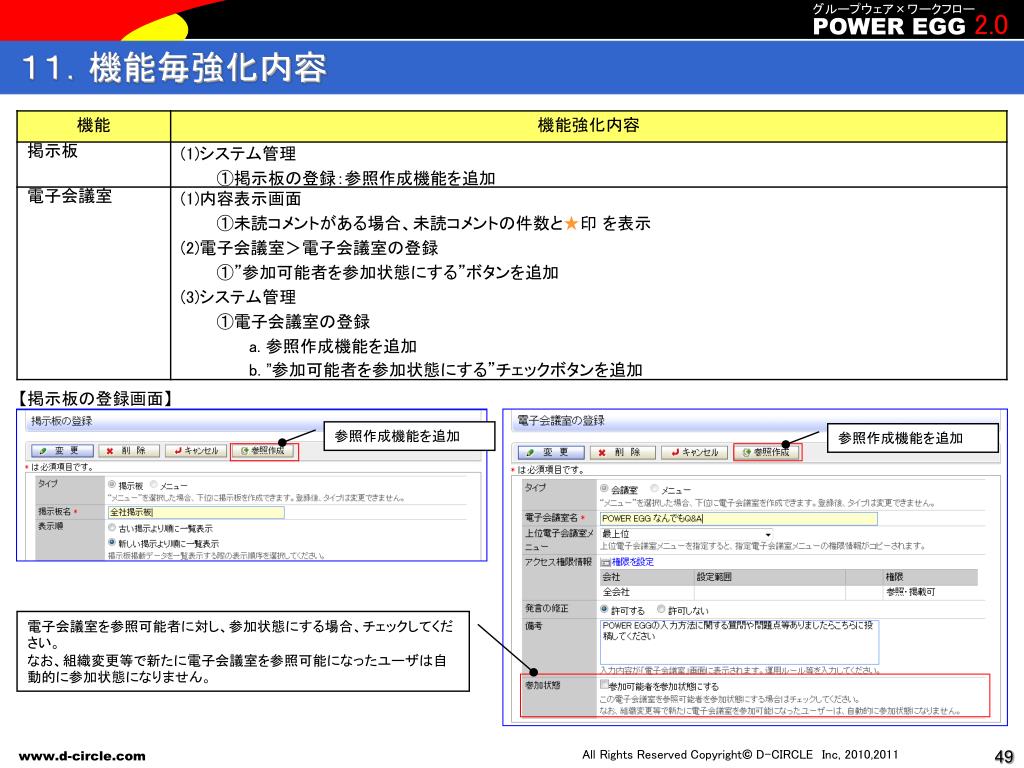Click 削除 button in 掲示板の登録 panel

[x=129, y=451]
